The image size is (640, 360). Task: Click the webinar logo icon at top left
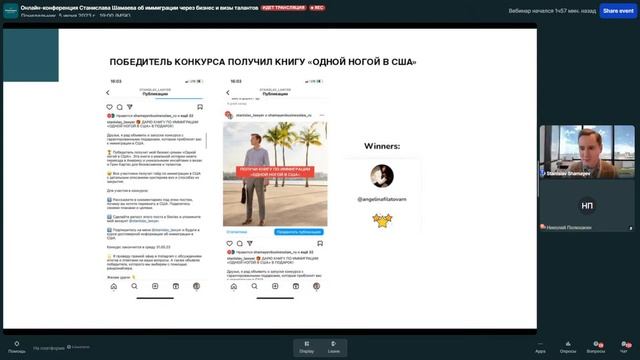pos(11,11)
